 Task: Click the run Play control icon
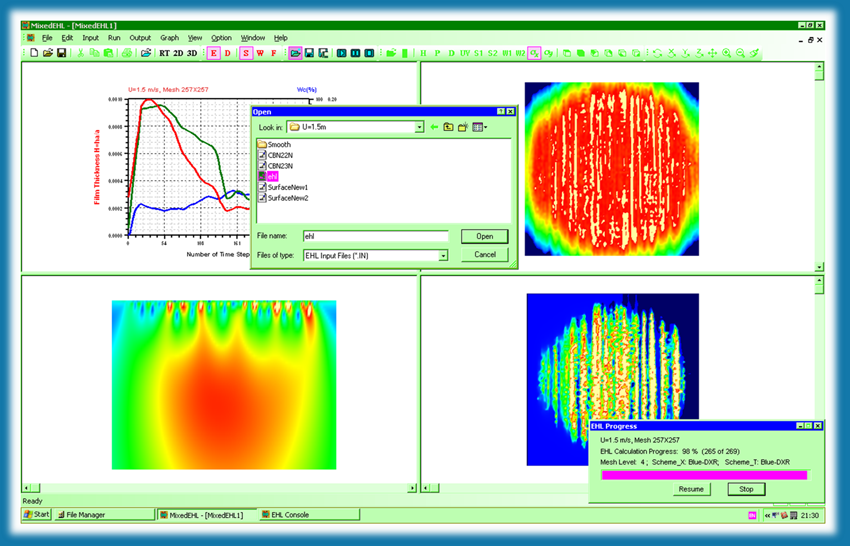tap(342, 53)
